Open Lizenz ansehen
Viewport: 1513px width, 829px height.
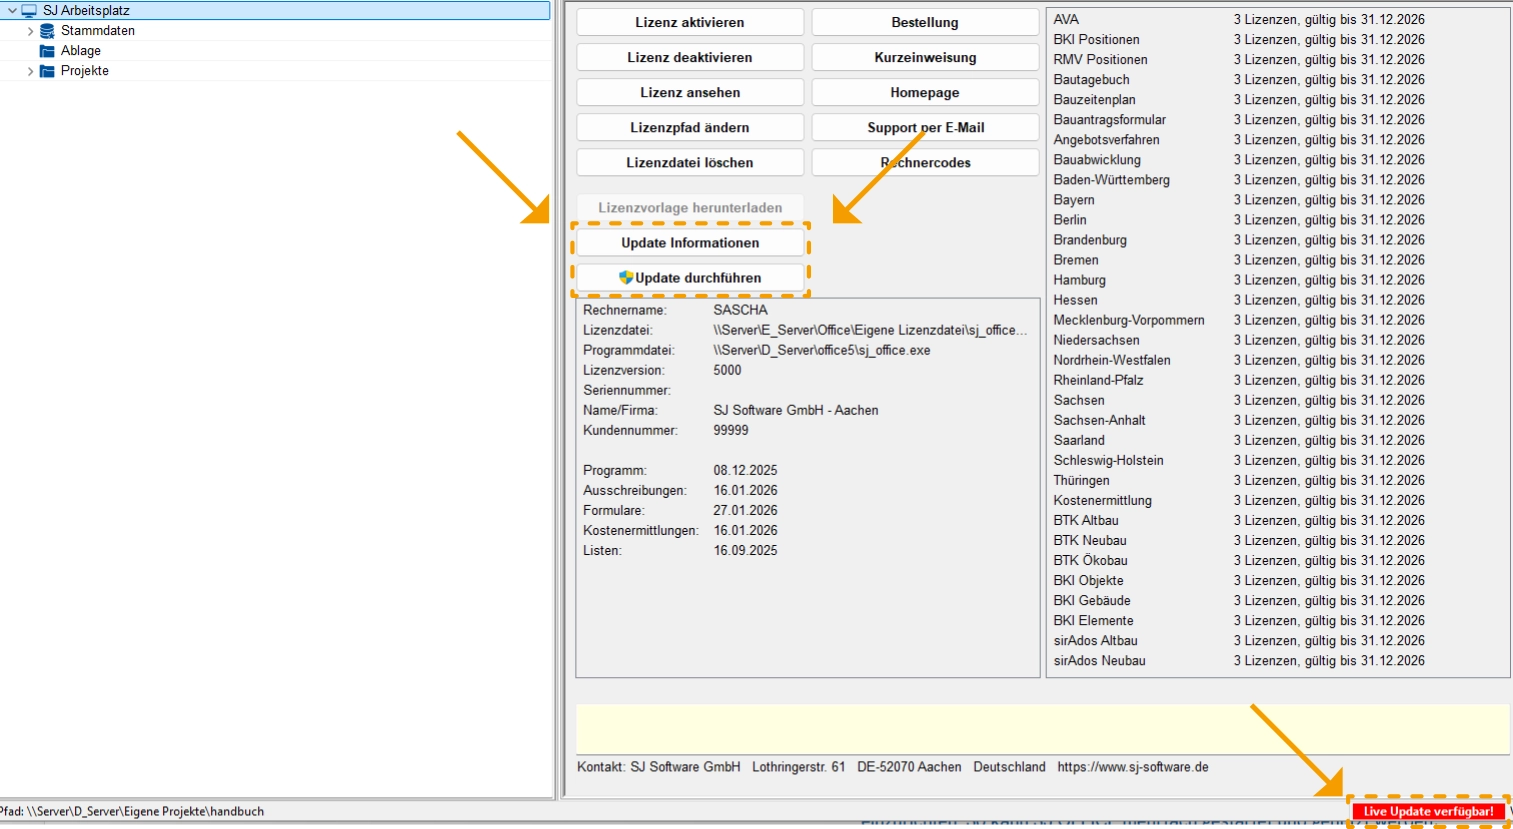coord(690,92)
